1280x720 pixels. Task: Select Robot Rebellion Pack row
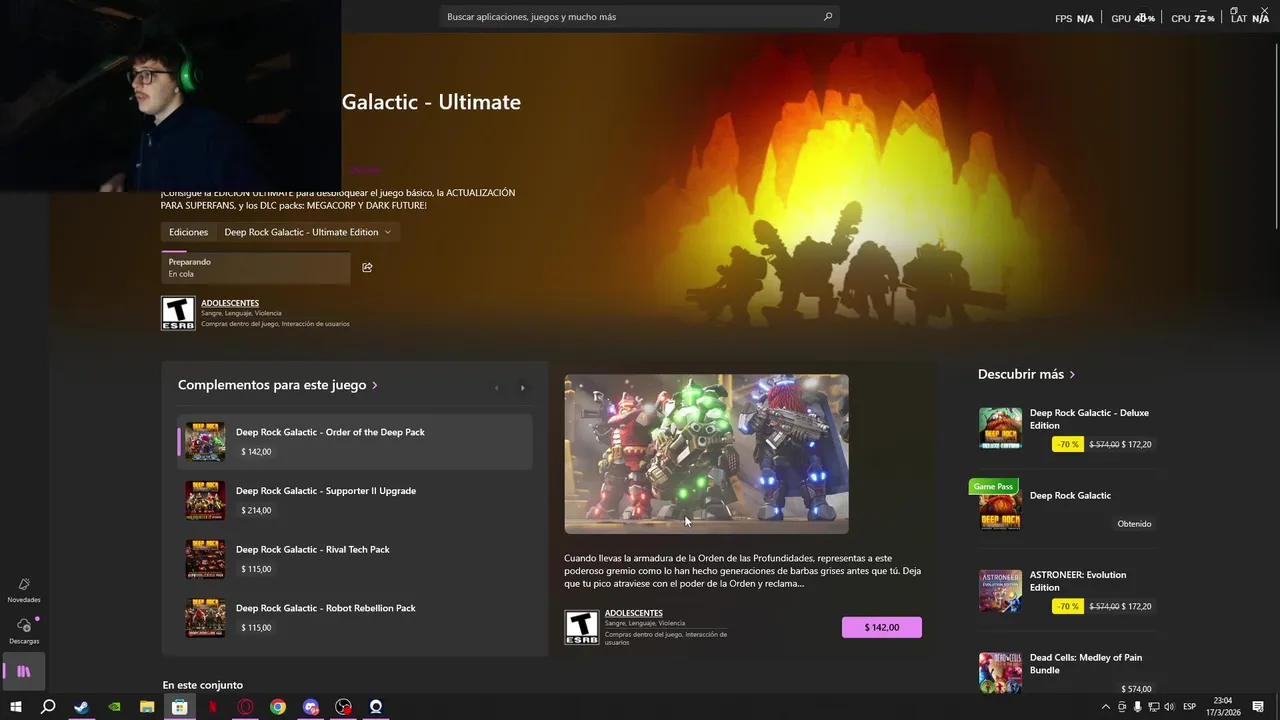coord(355,618)
